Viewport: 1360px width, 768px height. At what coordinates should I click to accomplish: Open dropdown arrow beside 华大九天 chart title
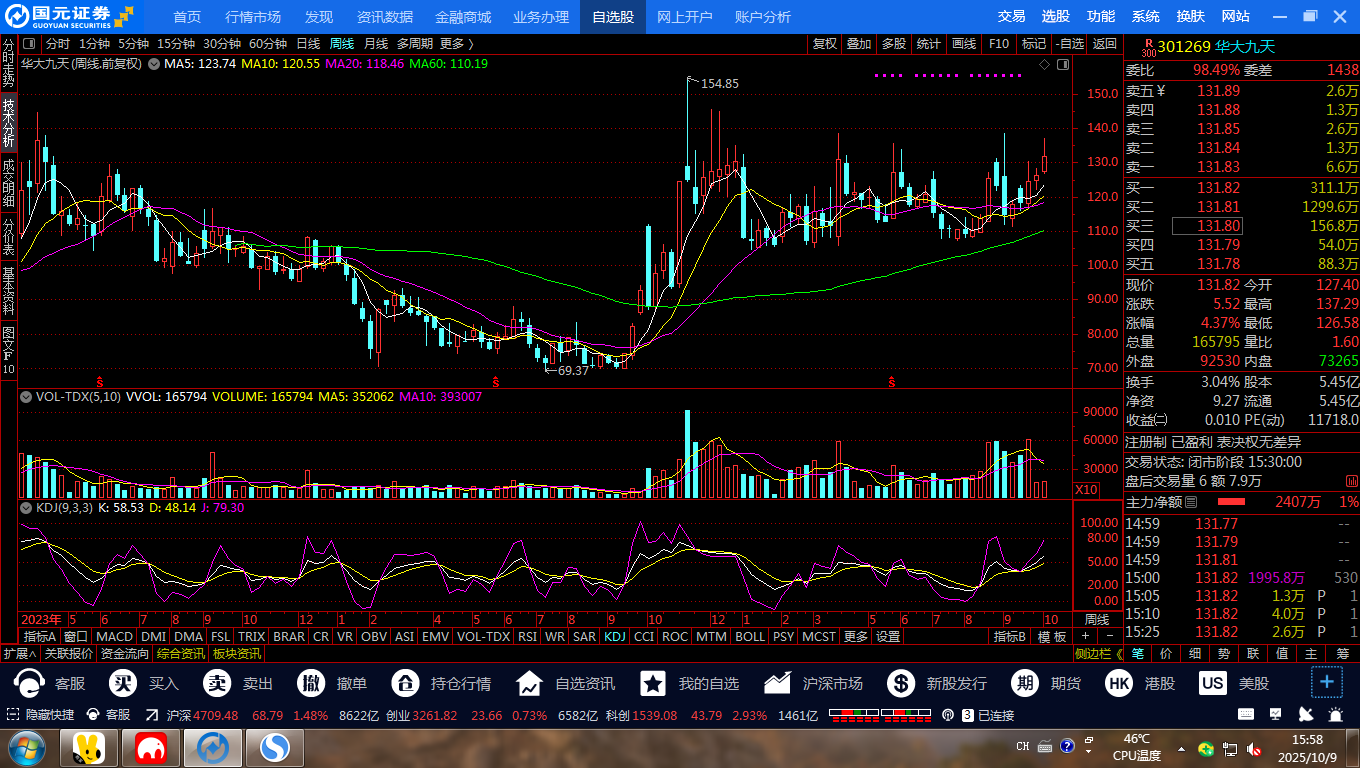pos(154,64)
